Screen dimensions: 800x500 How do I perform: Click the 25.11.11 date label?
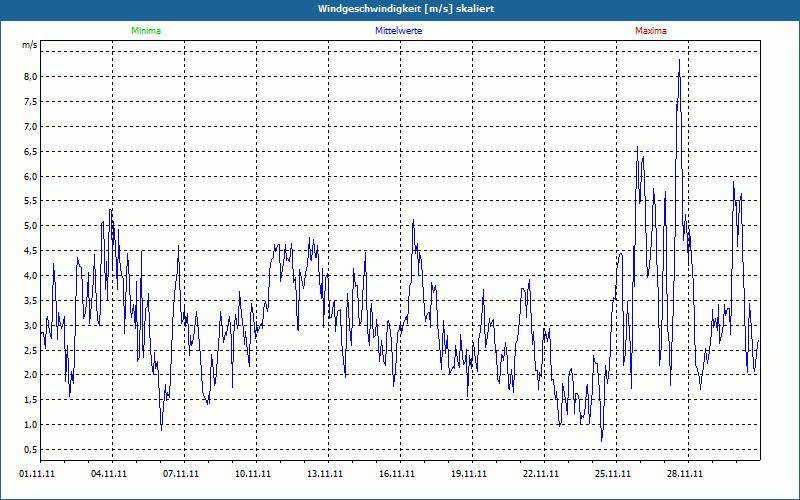pyautogui.click(x=613, y=474)
